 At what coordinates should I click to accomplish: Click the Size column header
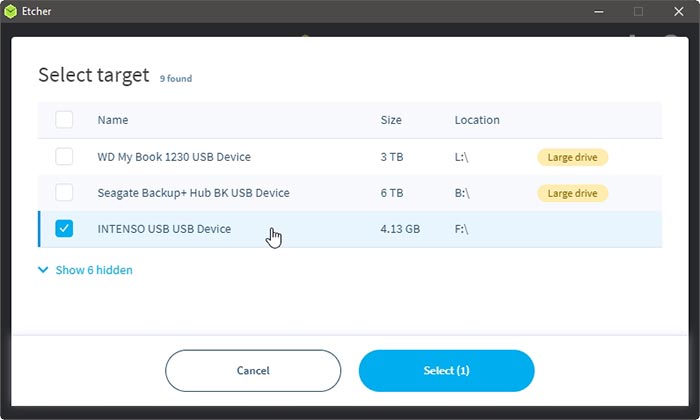tap(391, 120)
